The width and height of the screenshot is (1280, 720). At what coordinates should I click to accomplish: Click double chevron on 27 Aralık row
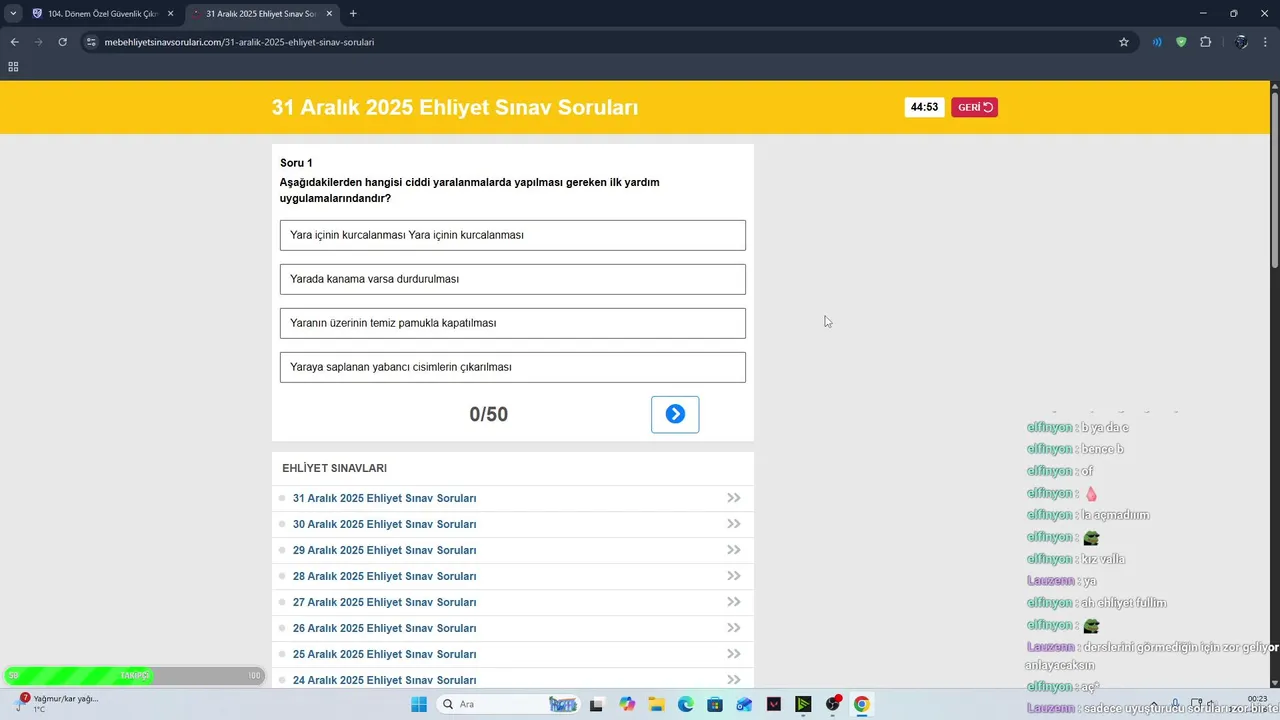point(734,602)
